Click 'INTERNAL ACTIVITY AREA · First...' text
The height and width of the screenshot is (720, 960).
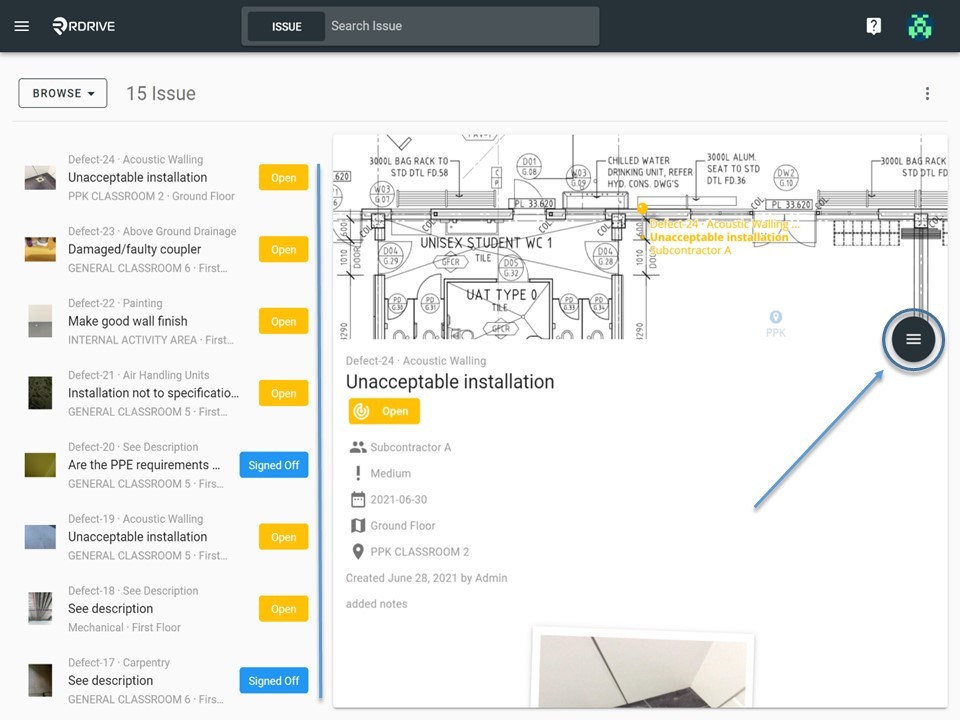(x=151, y=340)
